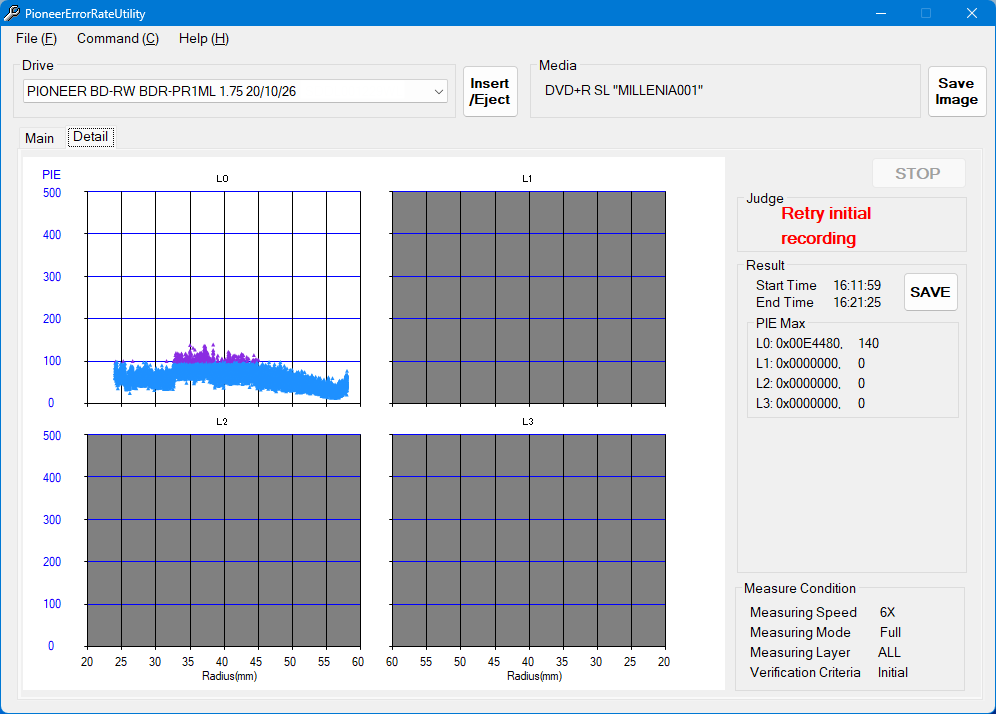Screen dimensions: 996x714
Task: Open the Help menu
Action: [203, 38]
